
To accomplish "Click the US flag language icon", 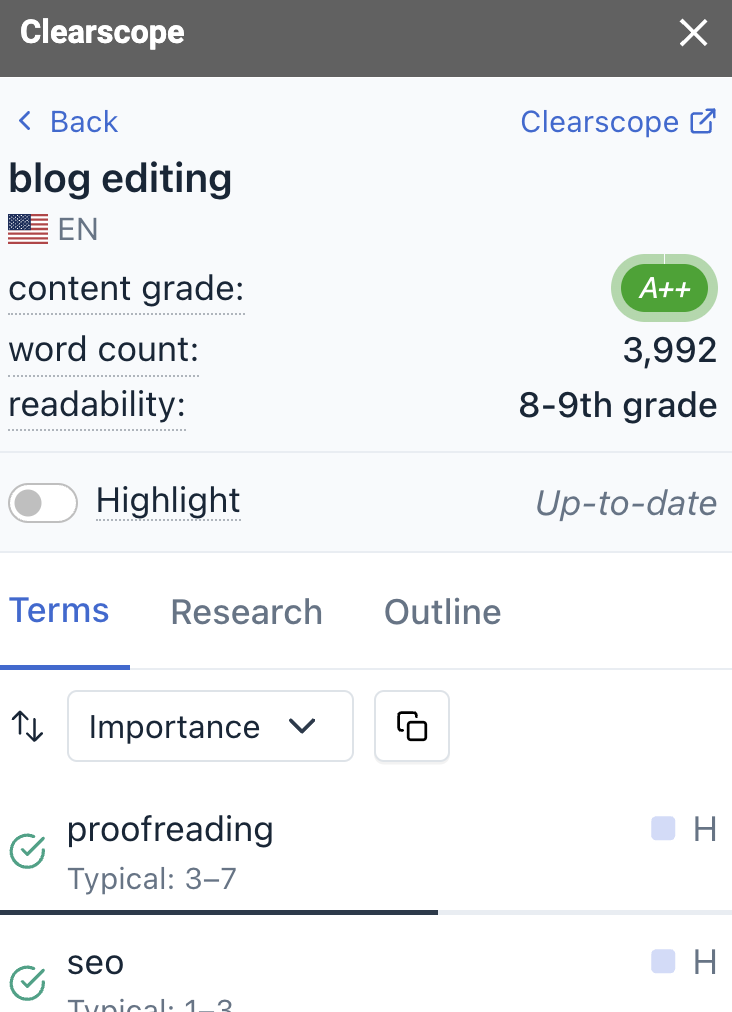I will [27, 229].
